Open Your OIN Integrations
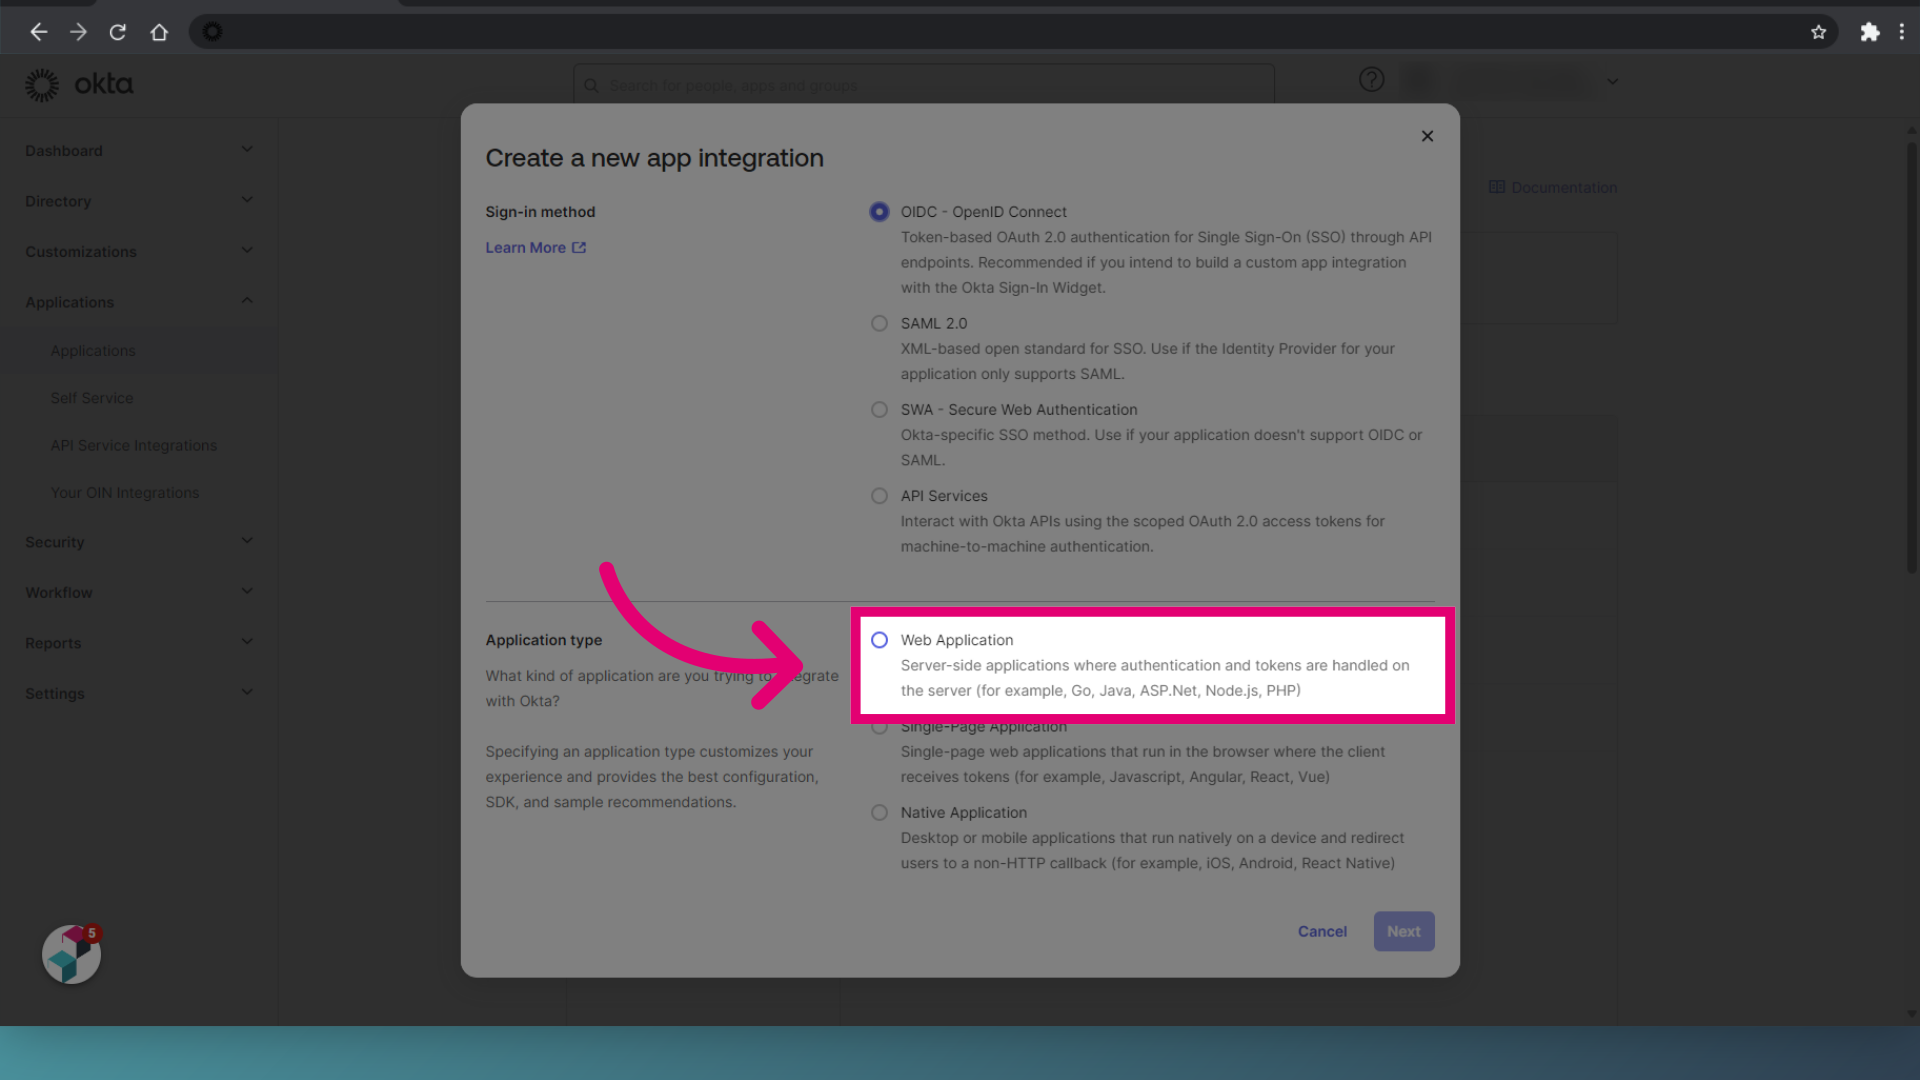Viewport: 1920px width, 1080px height. coord(125,493)
